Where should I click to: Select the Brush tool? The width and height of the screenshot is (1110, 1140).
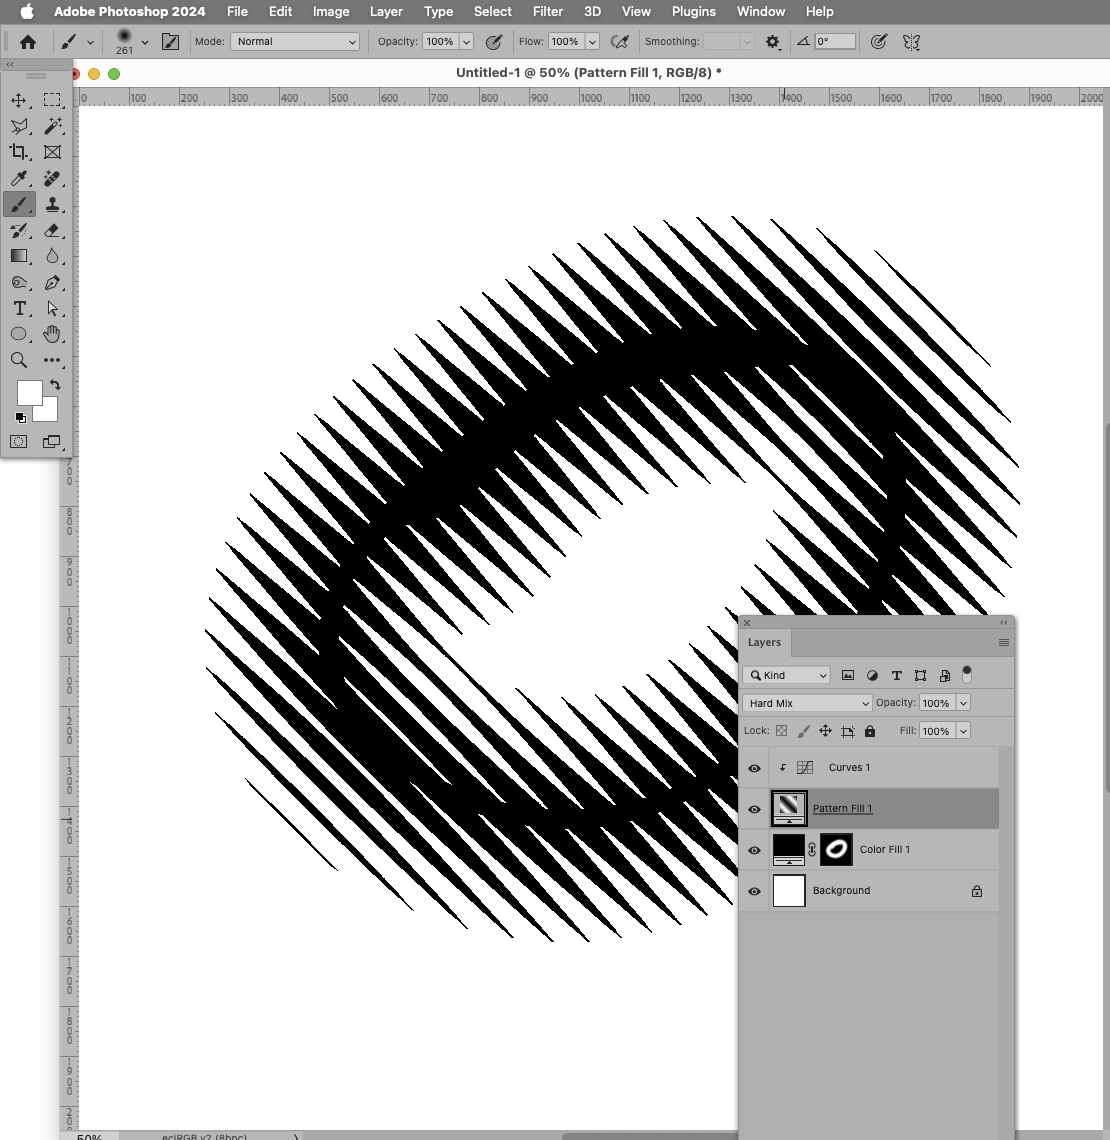(x=18, y=204)
